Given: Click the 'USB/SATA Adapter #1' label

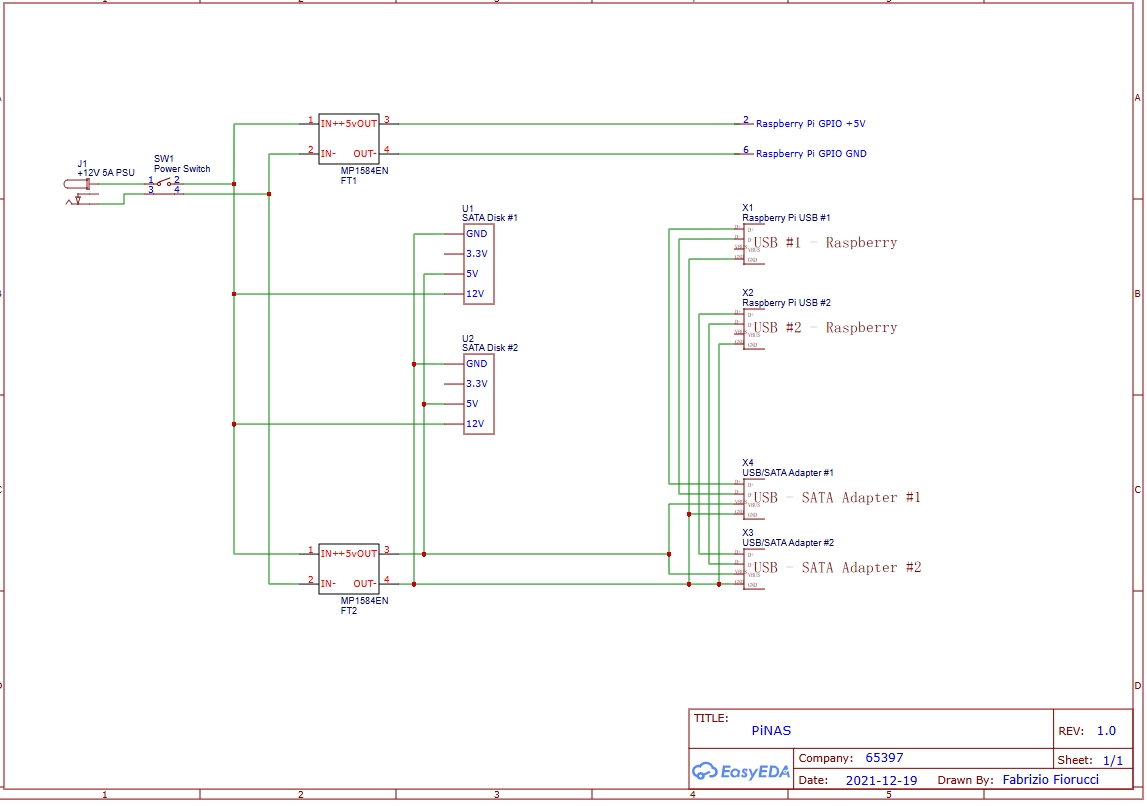Looking at the screenshot, I should pos(788,473).
